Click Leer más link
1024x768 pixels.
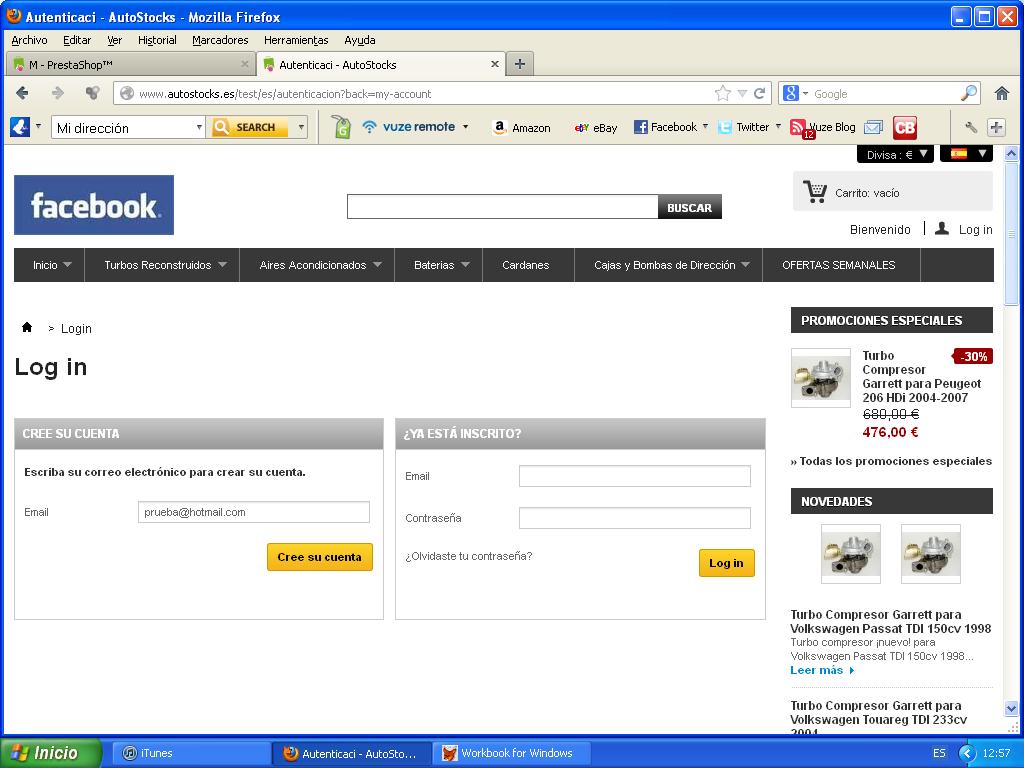click(x=822, y=670)
